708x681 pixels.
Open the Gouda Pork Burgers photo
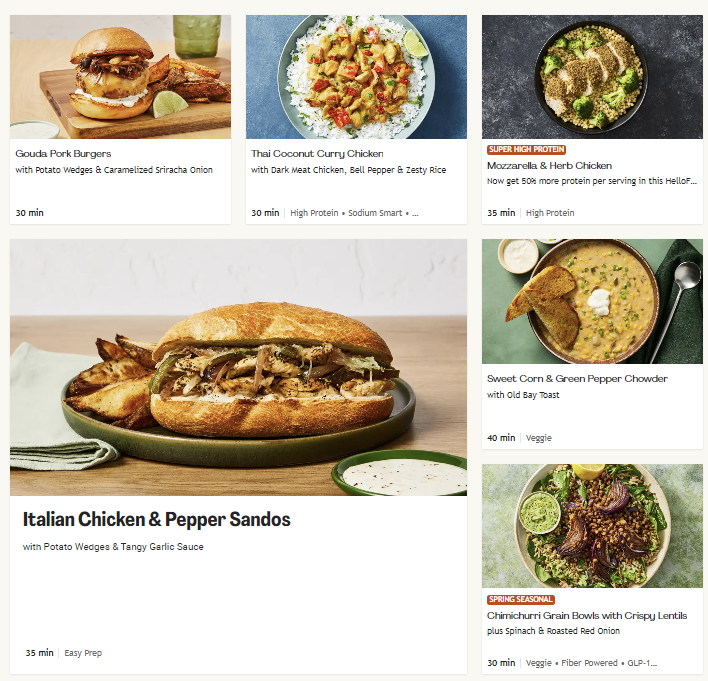point(120,77)
